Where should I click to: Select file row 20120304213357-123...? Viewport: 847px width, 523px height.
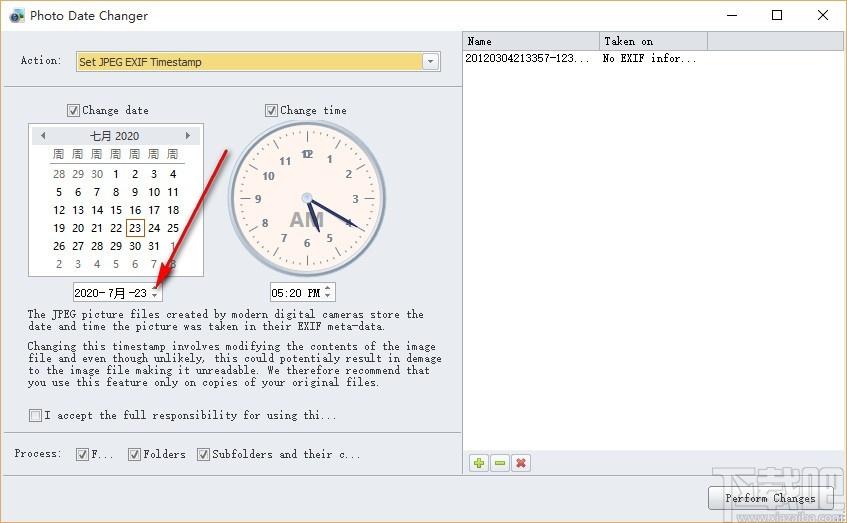[527, 58]
